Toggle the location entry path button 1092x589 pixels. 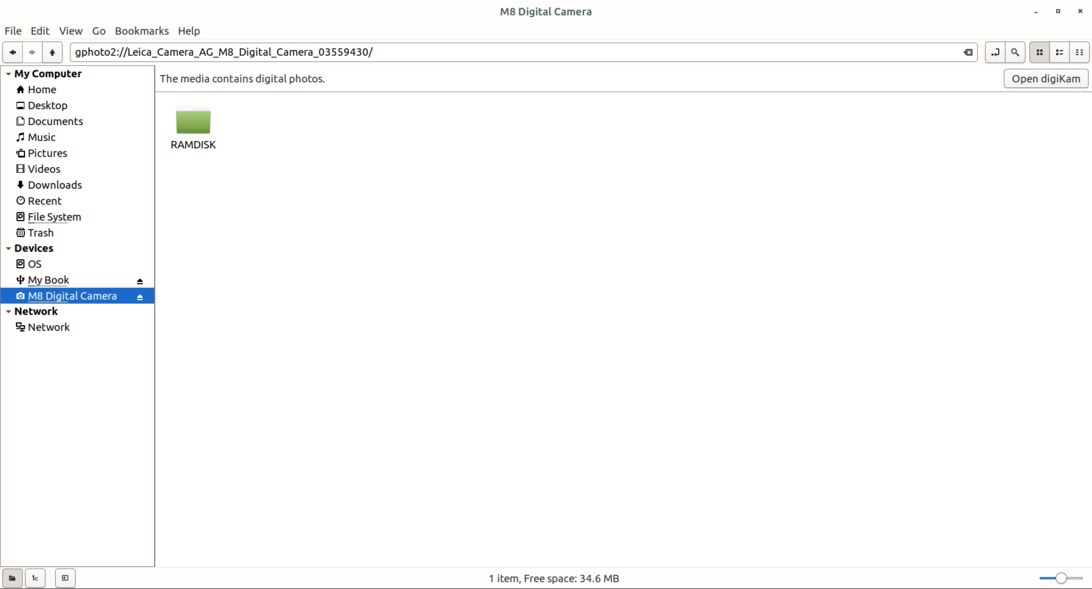coord(994,52)
